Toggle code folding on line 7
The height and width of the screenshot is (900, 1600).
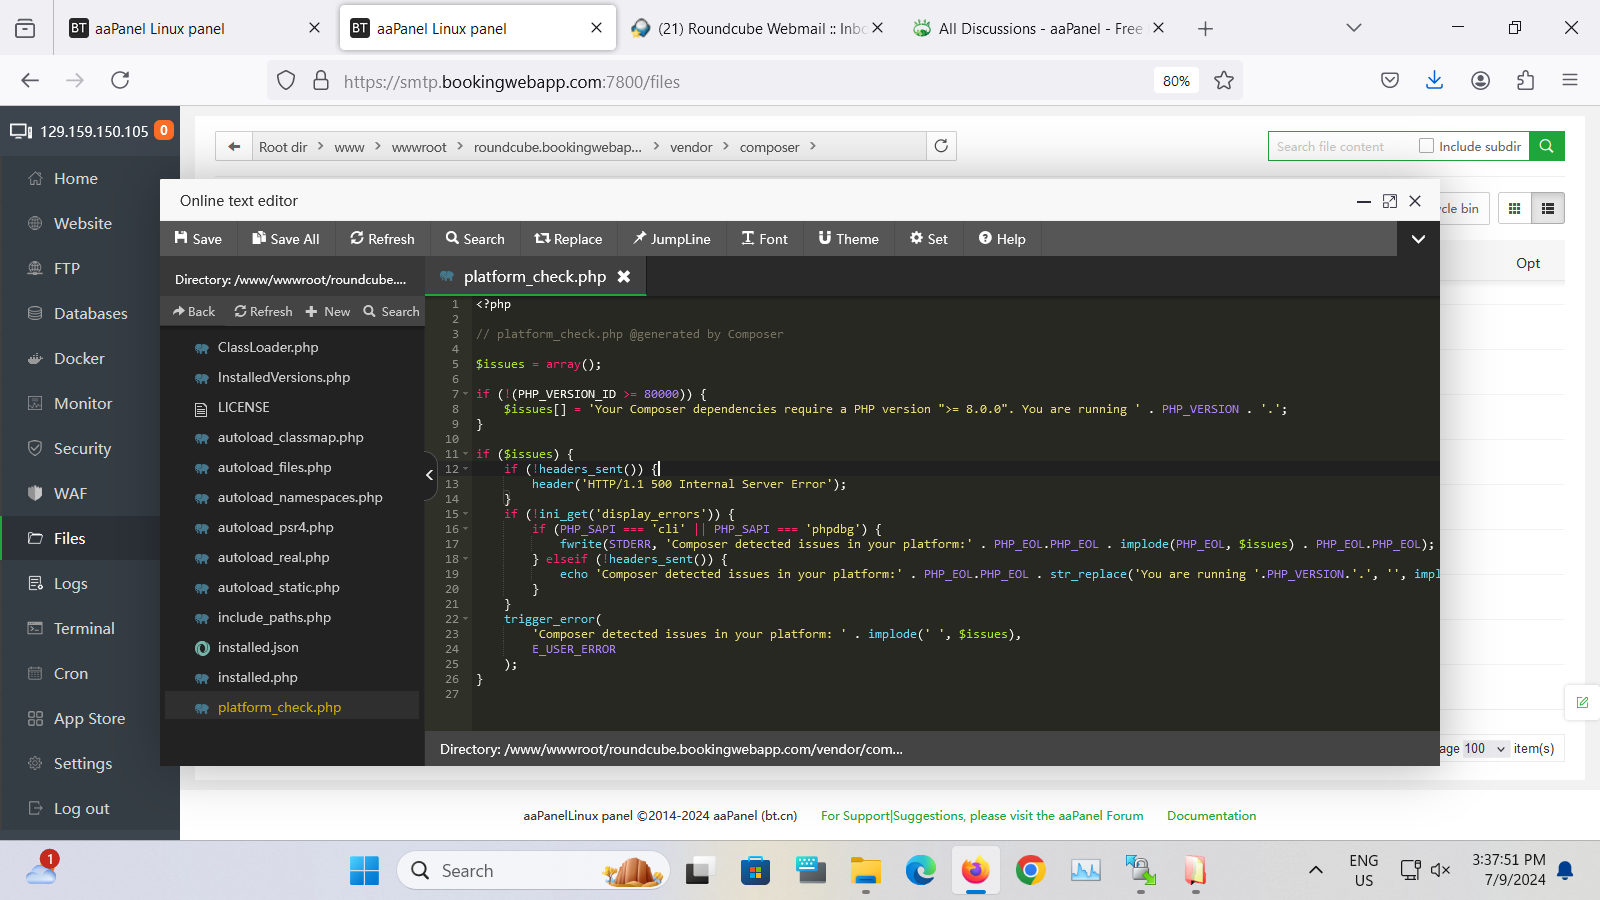pos(466,394)
